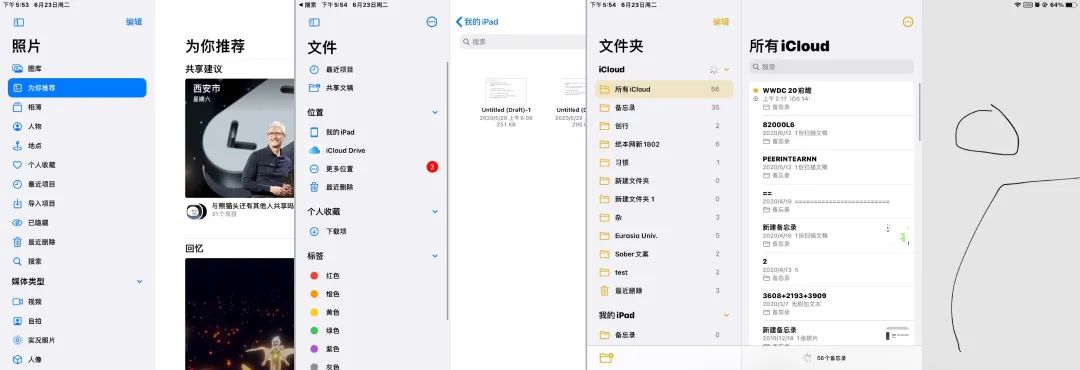Collapse 标签 section in Files
The height and width of the screenshot is (370, 1080).
click(435, 256)
